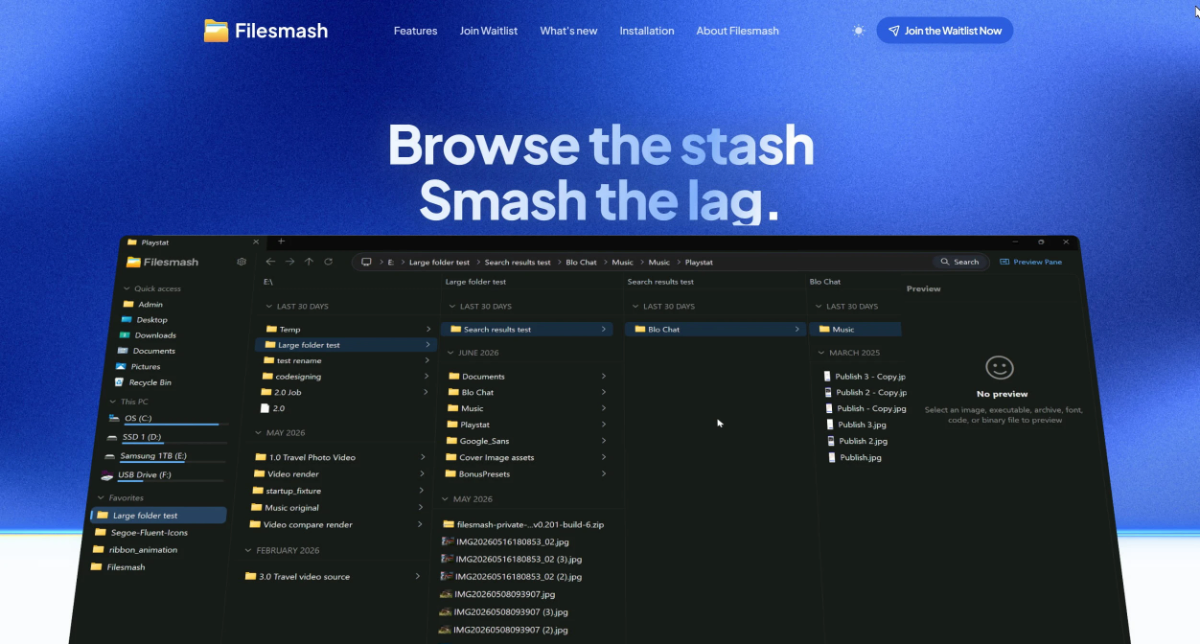Screen dimensions: 1200x644
Task: Click the thumbnail of IMG20260508093907.jpg
Action: coord(446,594)
